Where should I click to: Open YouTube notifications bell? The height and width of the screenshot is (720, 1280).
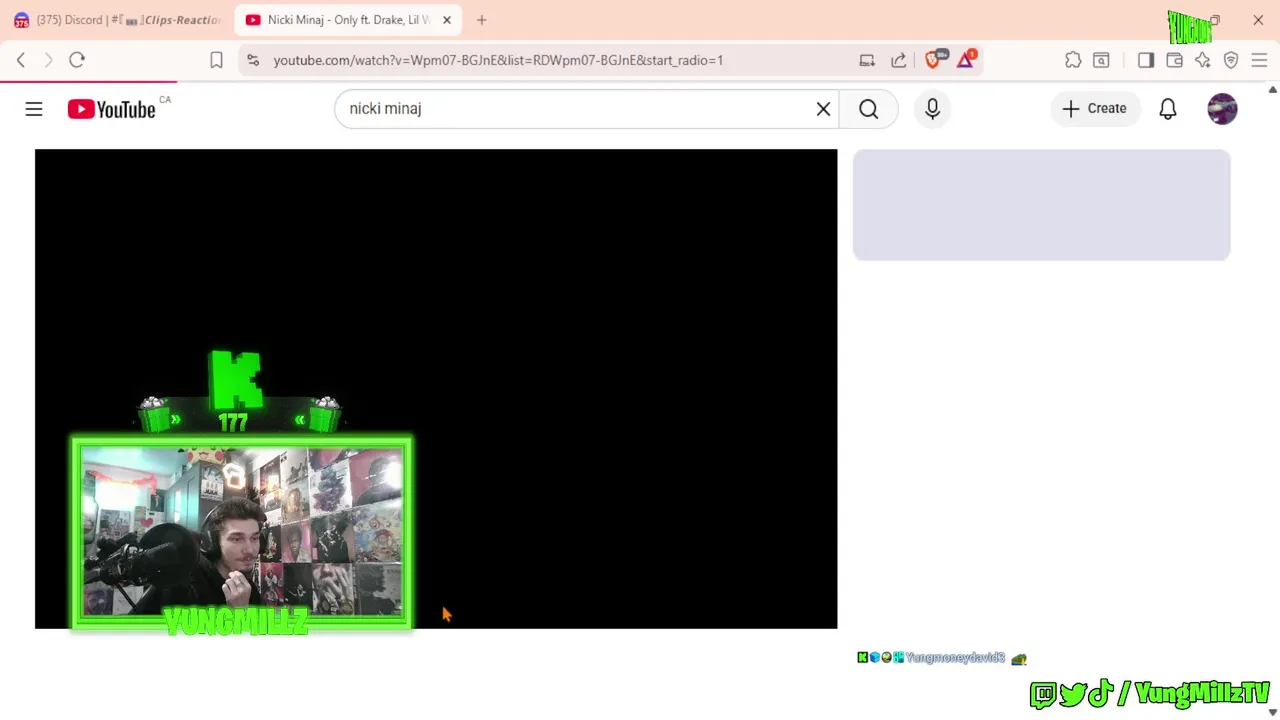[1167, 109]
